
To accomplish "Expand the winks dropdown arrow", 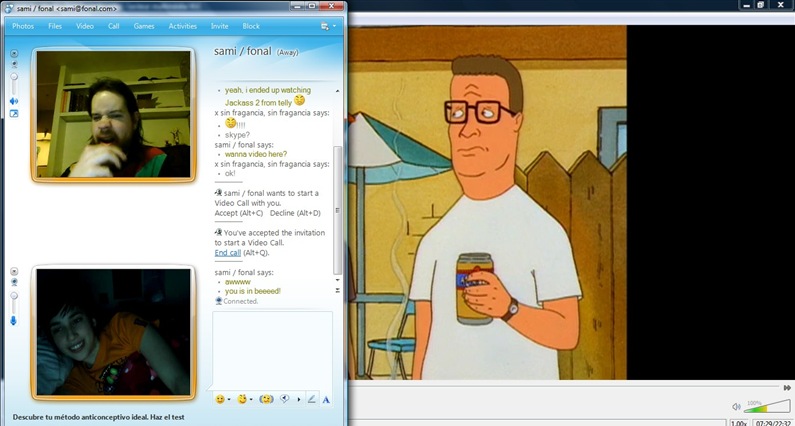I will coord(251,400).
